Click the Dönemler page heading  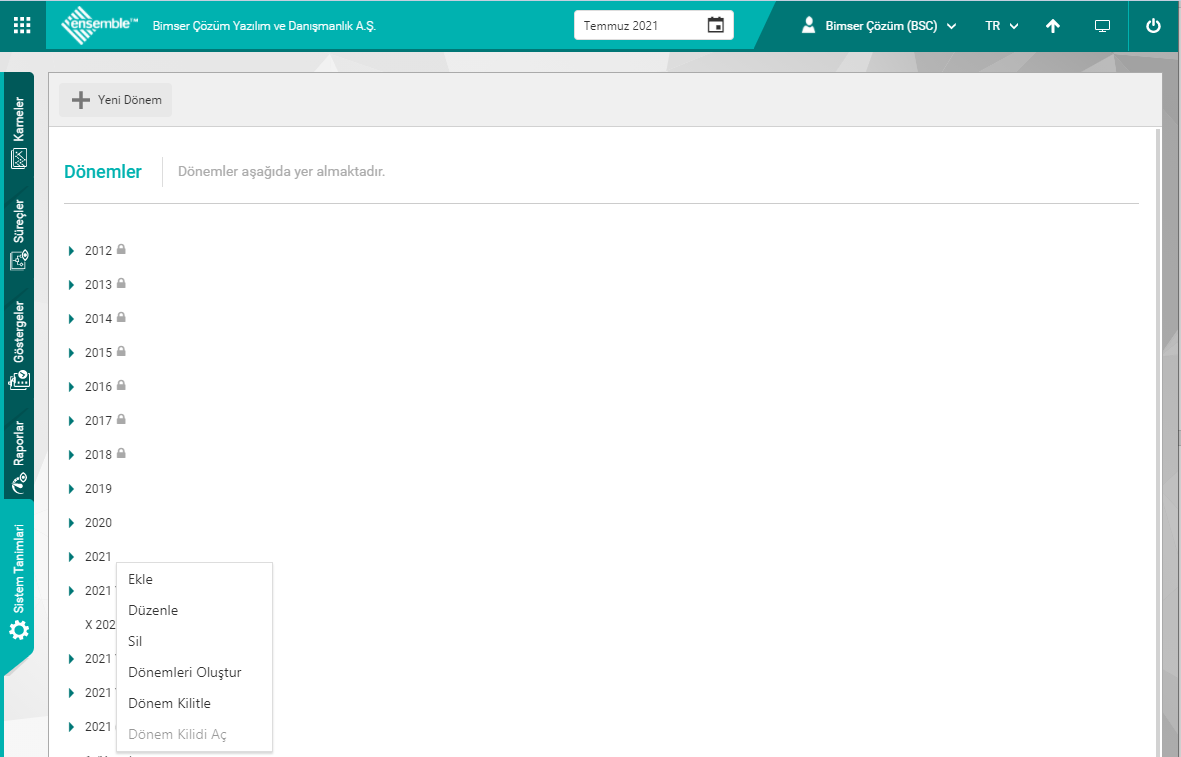[x=103, y=172]
